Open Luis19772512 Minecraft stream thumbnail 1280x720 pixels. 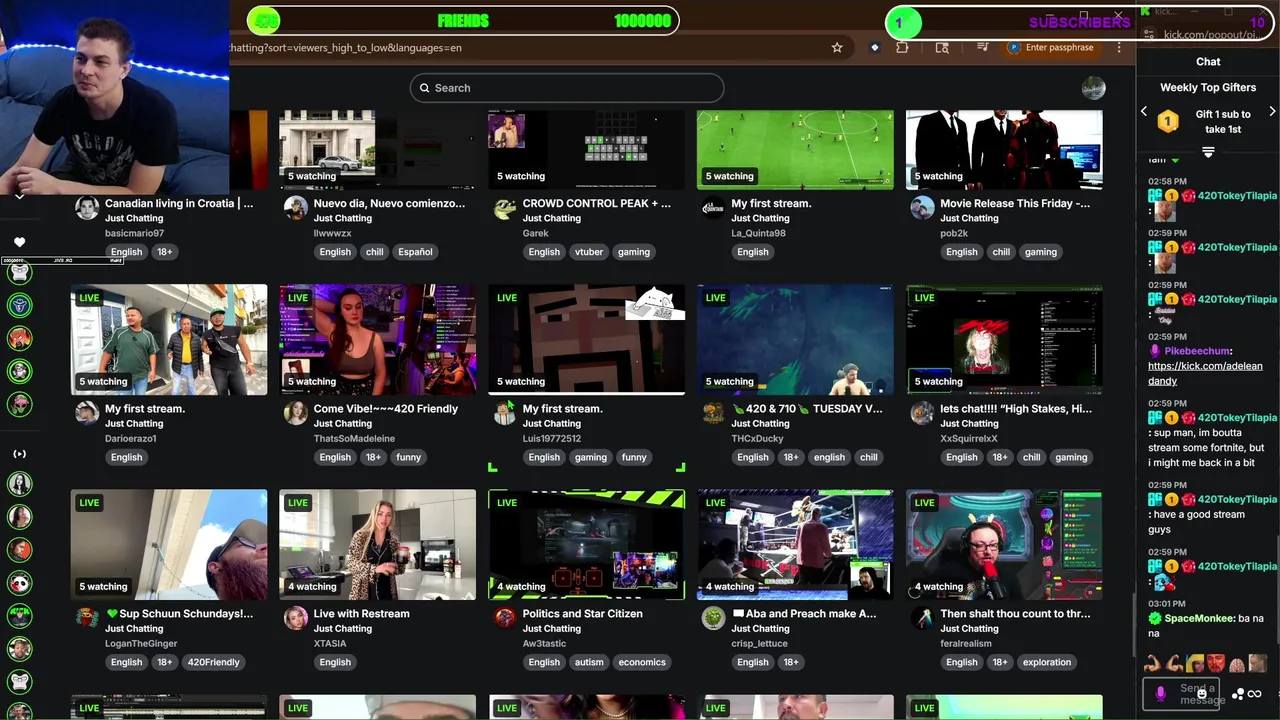(x=587, y=340)
